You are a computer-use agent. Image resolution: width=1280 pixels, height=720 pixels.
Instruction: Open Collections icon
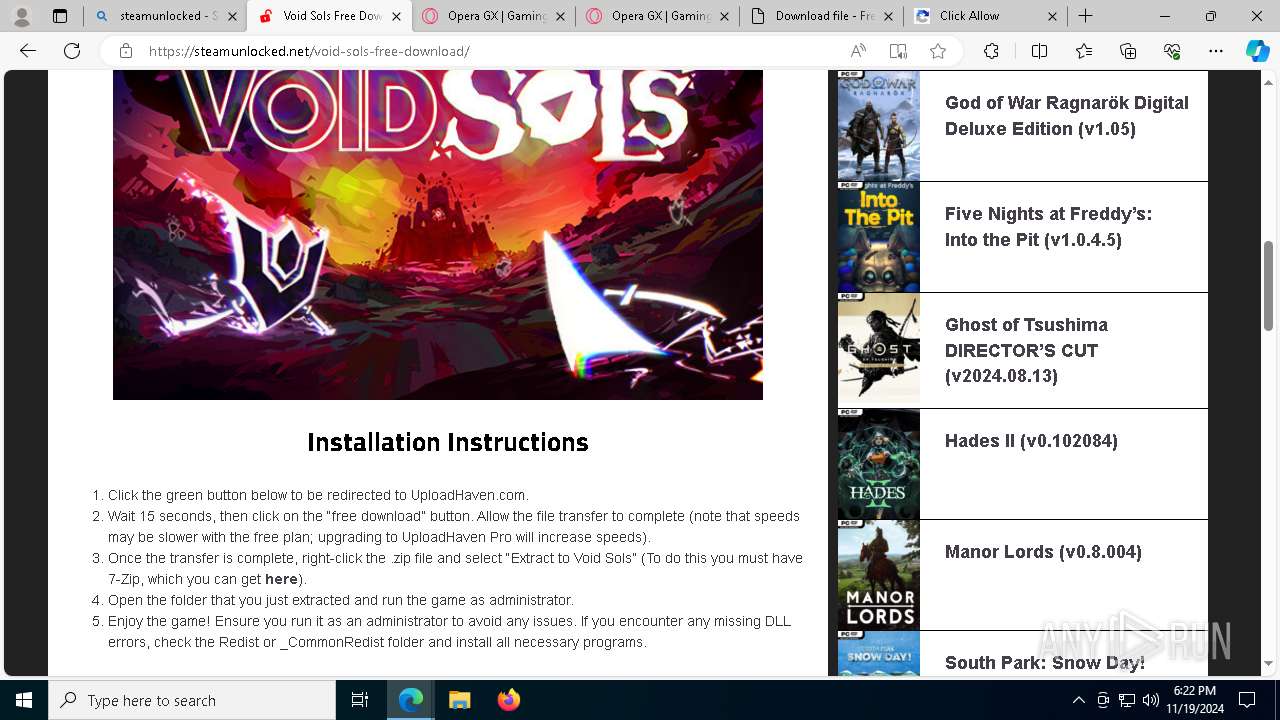[x=1128, y=51]
